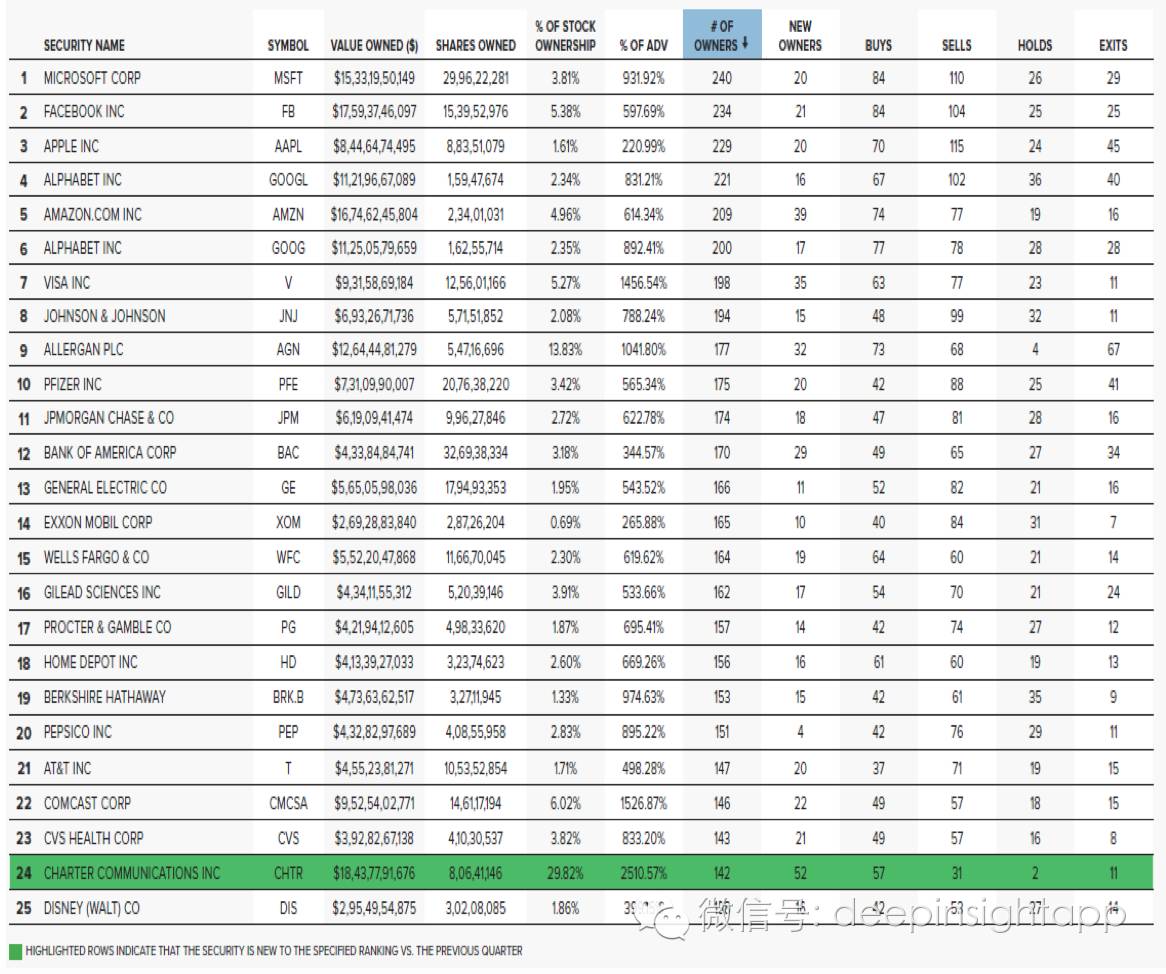This screenshot has height=974, width=1166.
Task: Click the Symbol column header
Action: tap(288, 46)
